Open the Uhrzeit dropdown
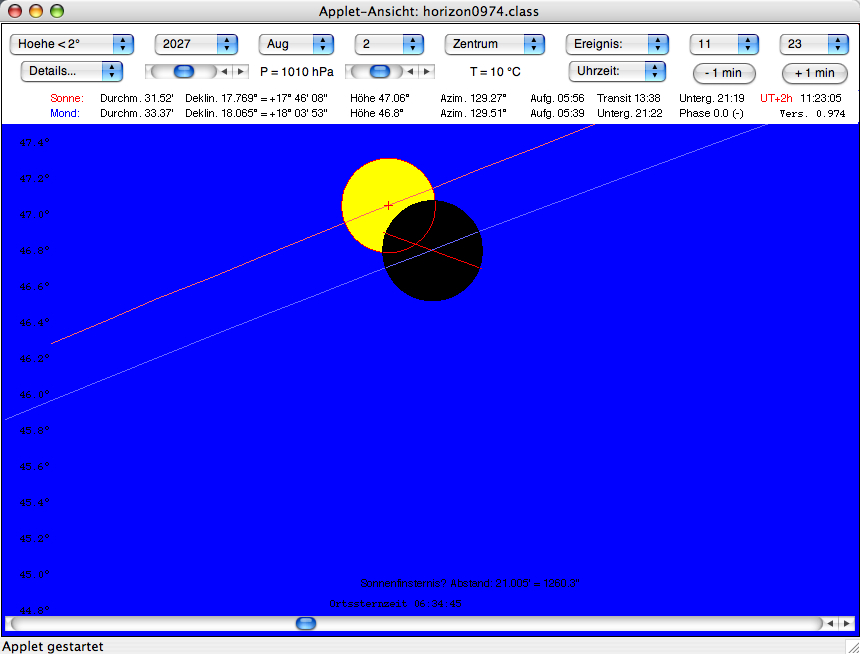The height and width of the screenshot is (654, 860). point(616,71)
